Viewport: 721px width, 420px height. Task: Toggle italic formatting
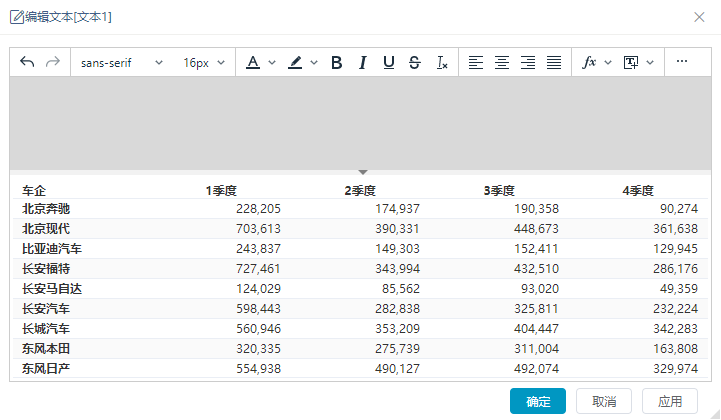pos(363,62)
